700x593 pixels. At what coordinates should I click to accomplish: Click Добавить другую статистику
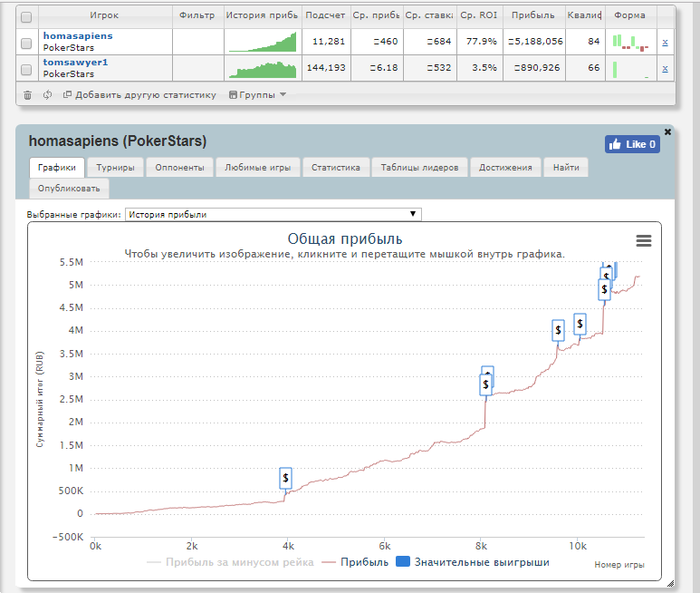click(x=140, y=95)
